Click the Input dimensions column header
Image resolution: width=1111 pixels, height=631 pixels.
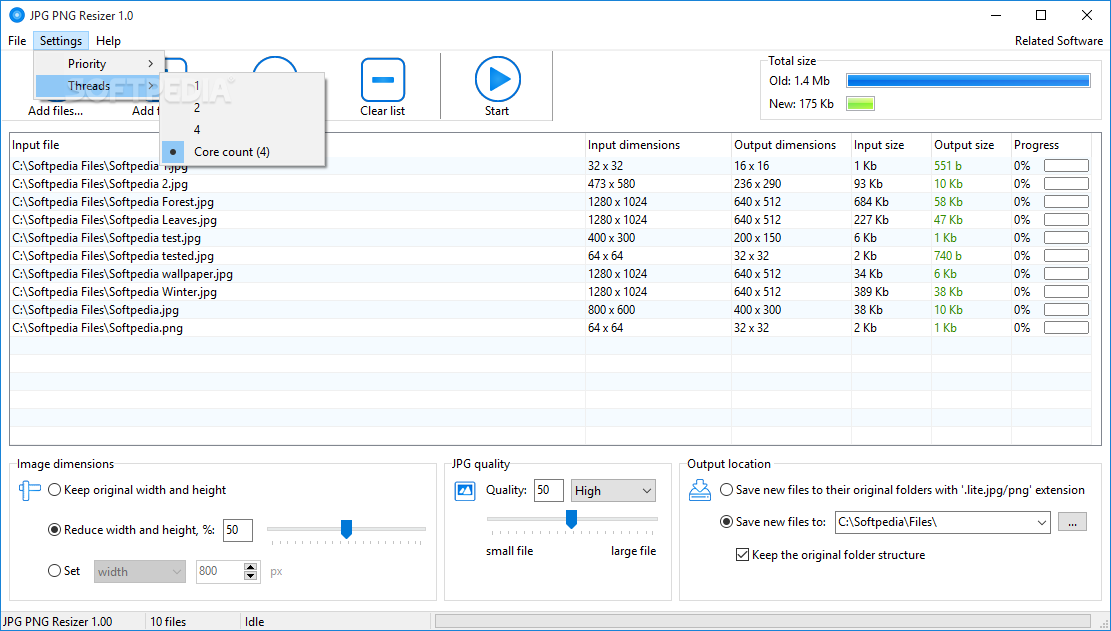click(658, 144)
